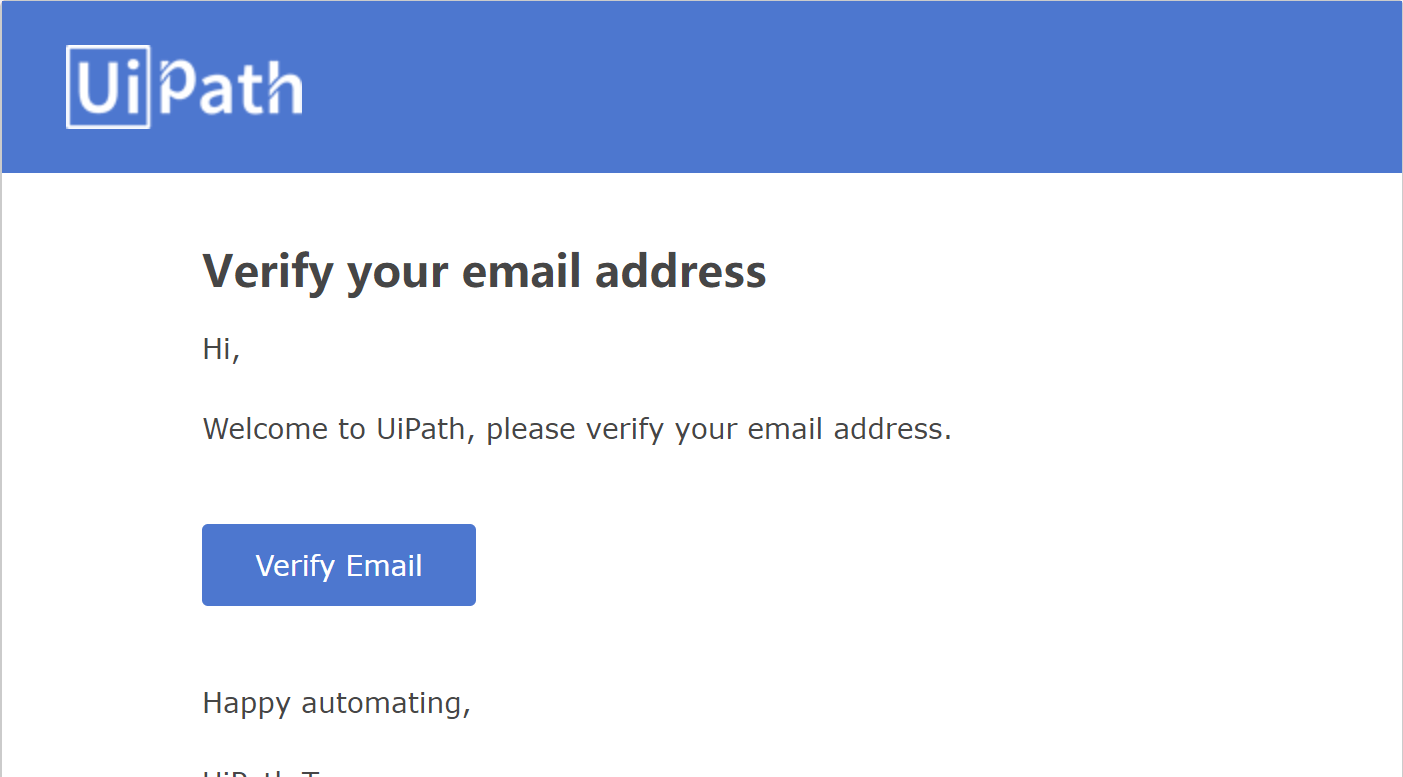Click the word "Verify" on the blue button
This screenshot has width=1403, height=777.
(x=295, y=567)
